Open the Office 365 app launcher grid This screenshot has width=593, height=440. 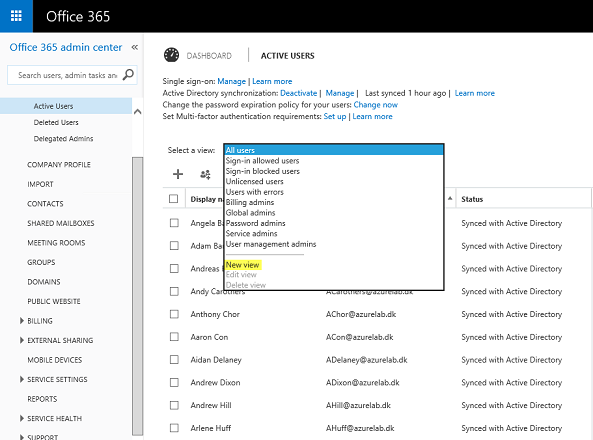pos(16,16)
